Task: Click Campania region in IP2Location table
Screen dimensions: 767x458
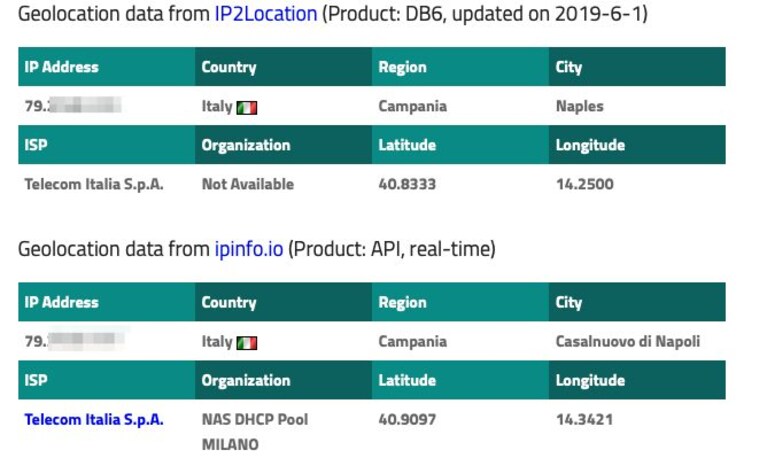Action: pyautogui.click(x=412, y=106)
